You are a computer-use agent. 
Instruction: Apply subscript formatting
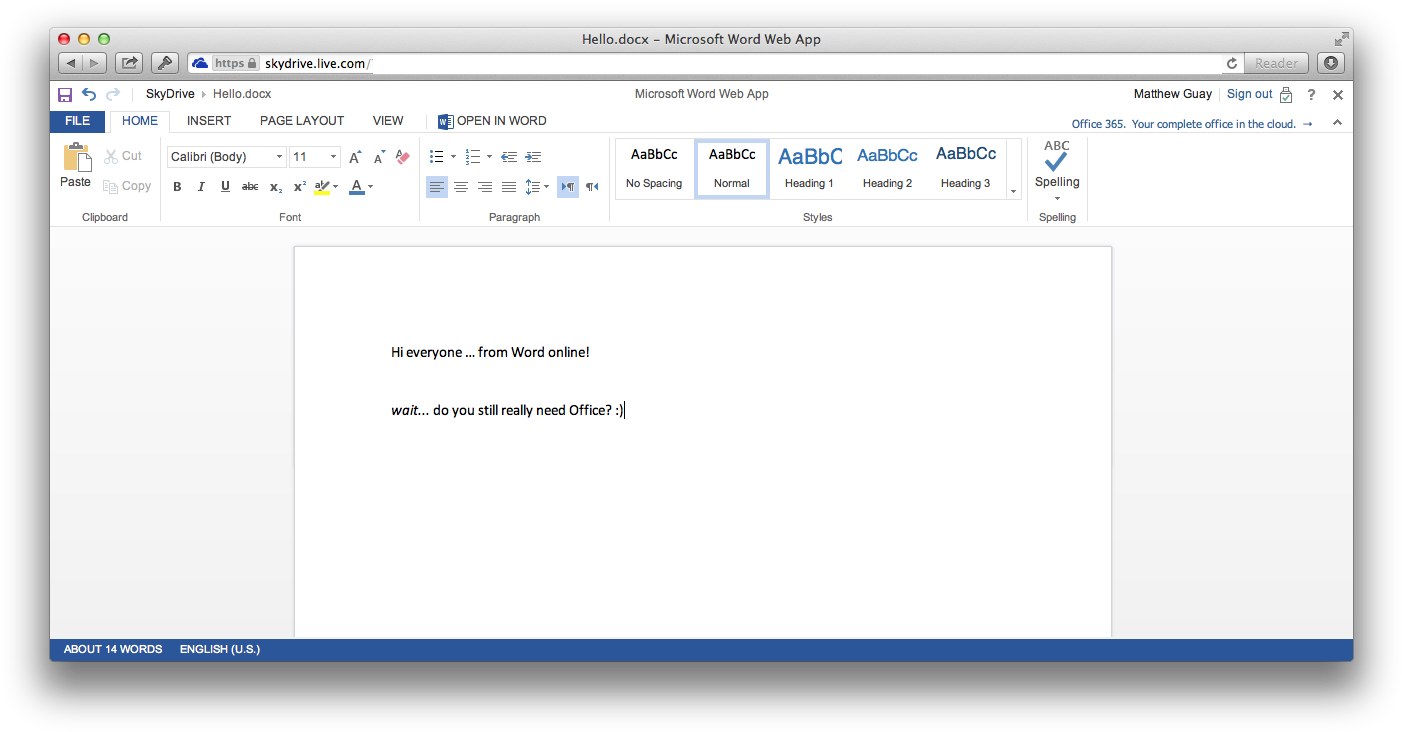(x=274, y=187)
